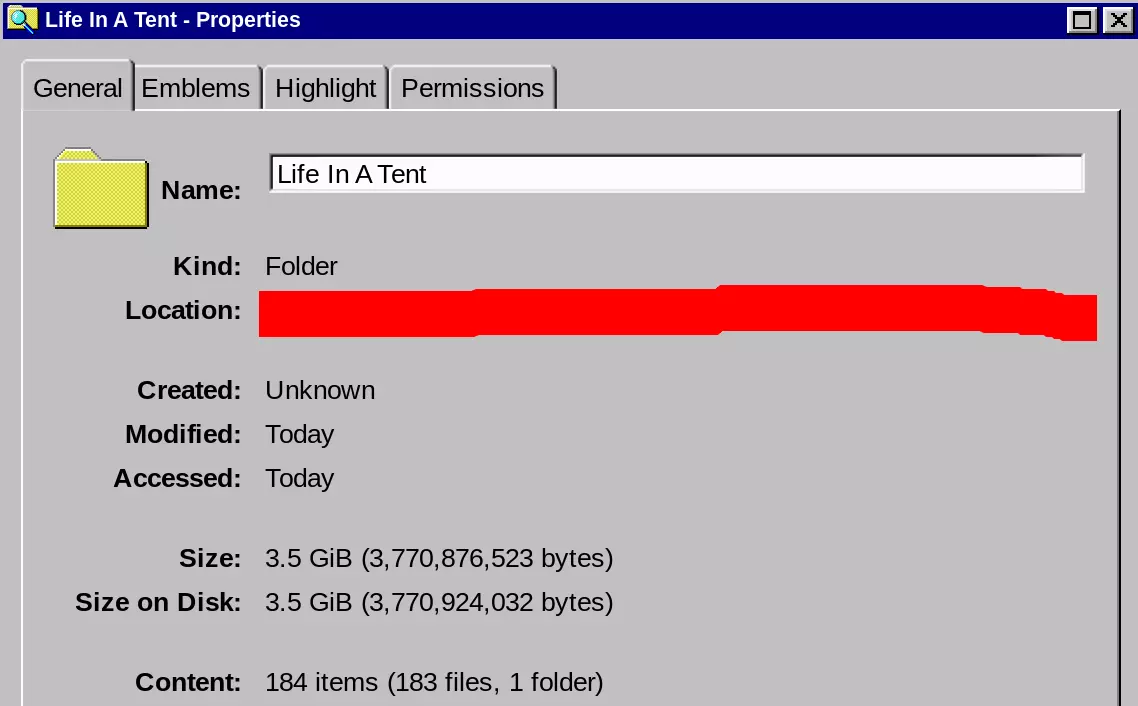Screen dimensions: 1138x706
Task: Click the 'Accessed:' label
Action: pos(177,479)
